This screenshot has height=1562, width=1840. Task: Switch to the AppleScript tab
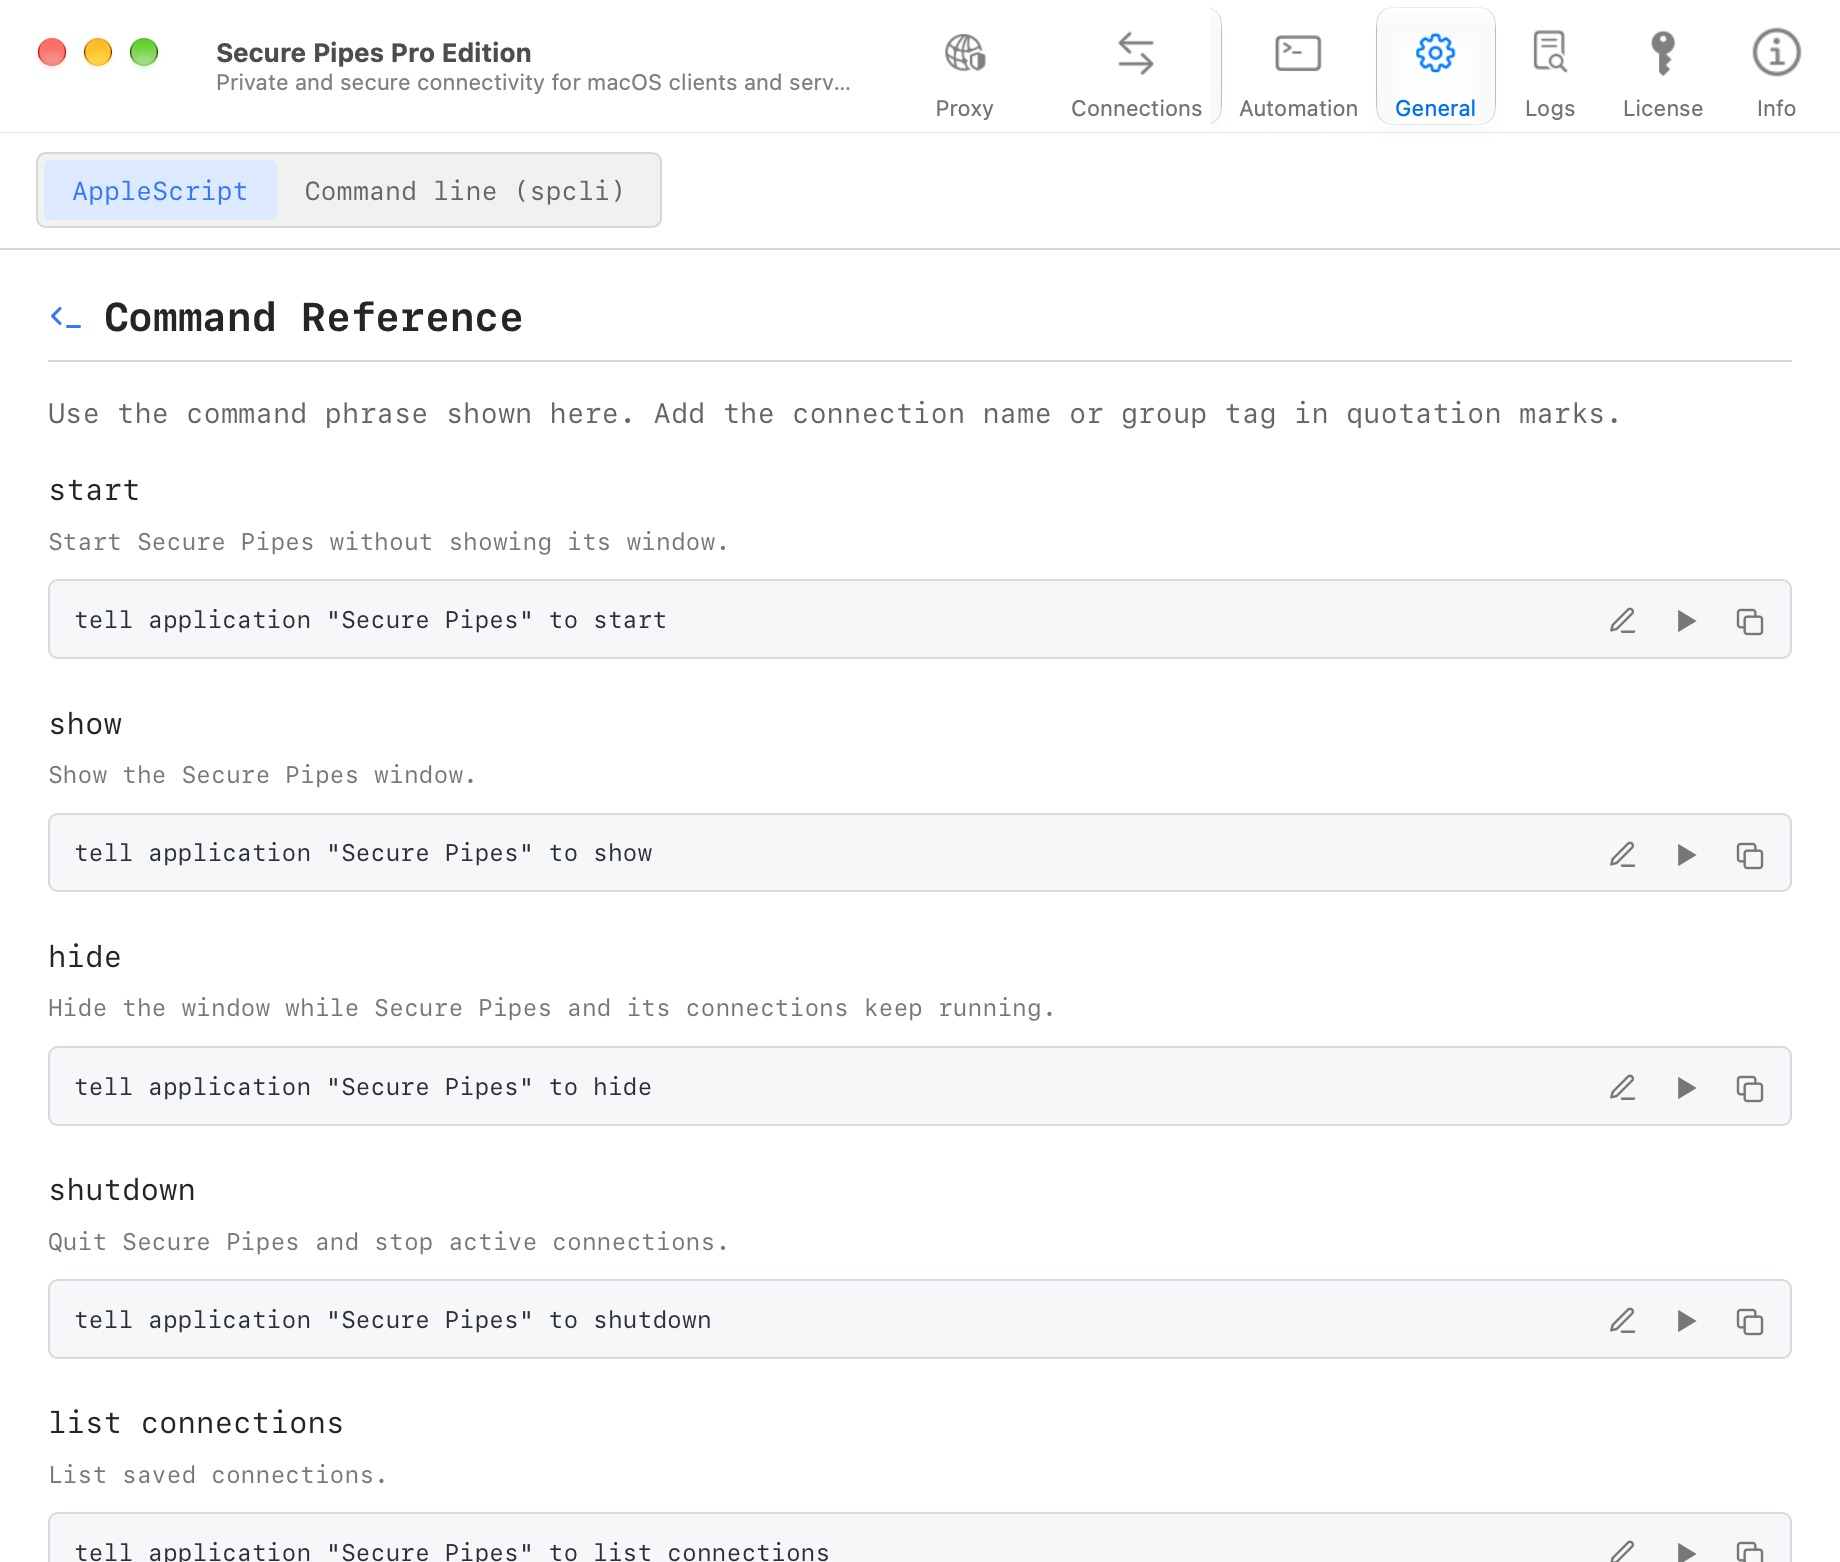pos(160,190)
